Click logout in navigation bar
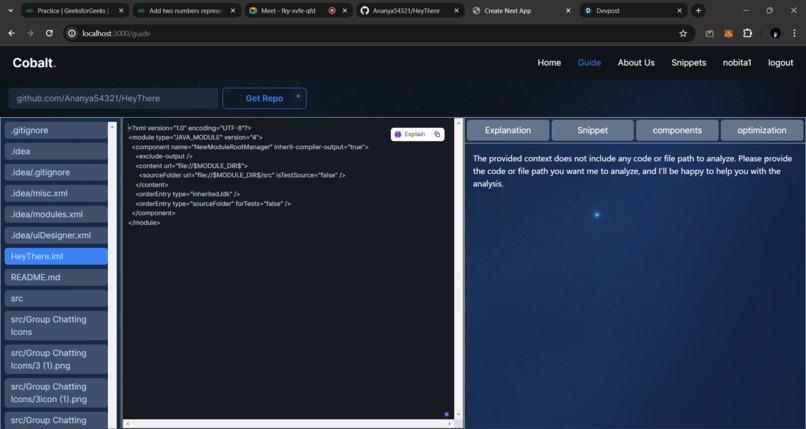The image size is (806, 429). [780, 63]
